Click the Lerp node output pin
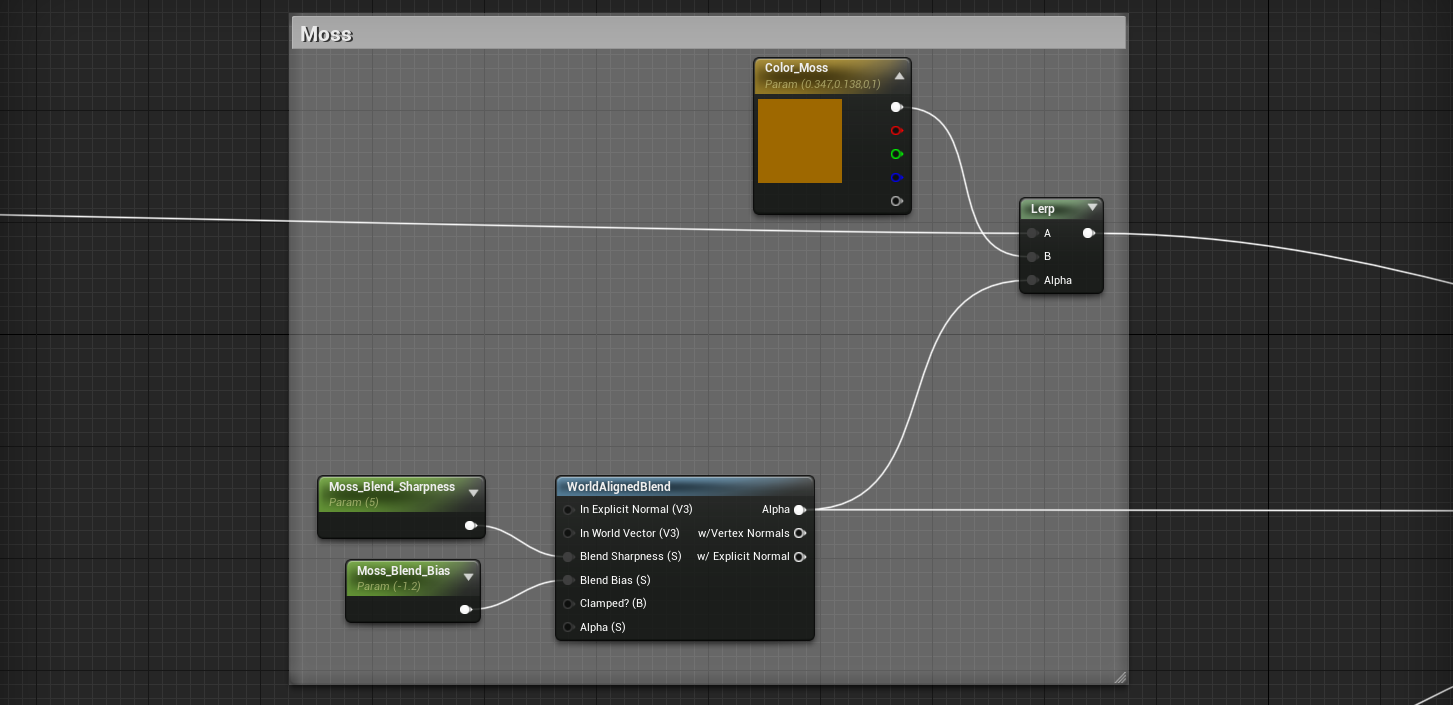Screen dimensions: 1453x705 pyautogui.click(x=1088, y=233)
